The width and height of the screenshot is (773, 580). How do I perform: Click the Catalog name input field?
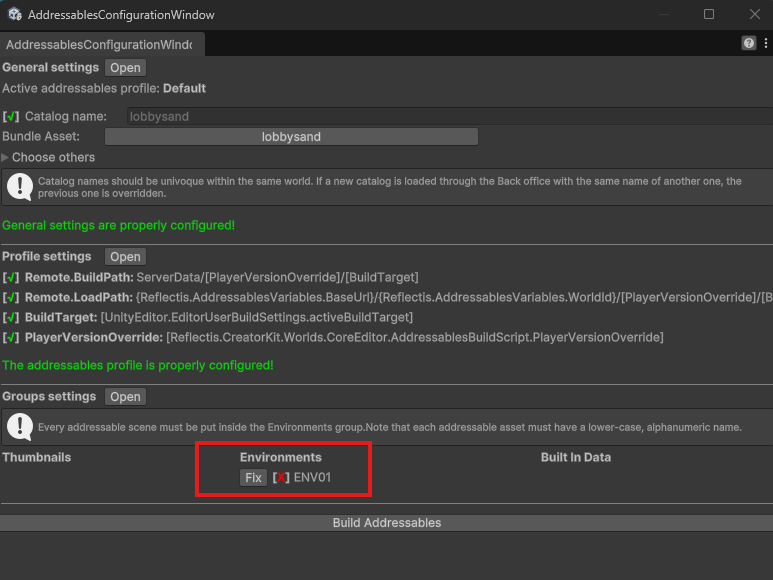pos(450,116)
